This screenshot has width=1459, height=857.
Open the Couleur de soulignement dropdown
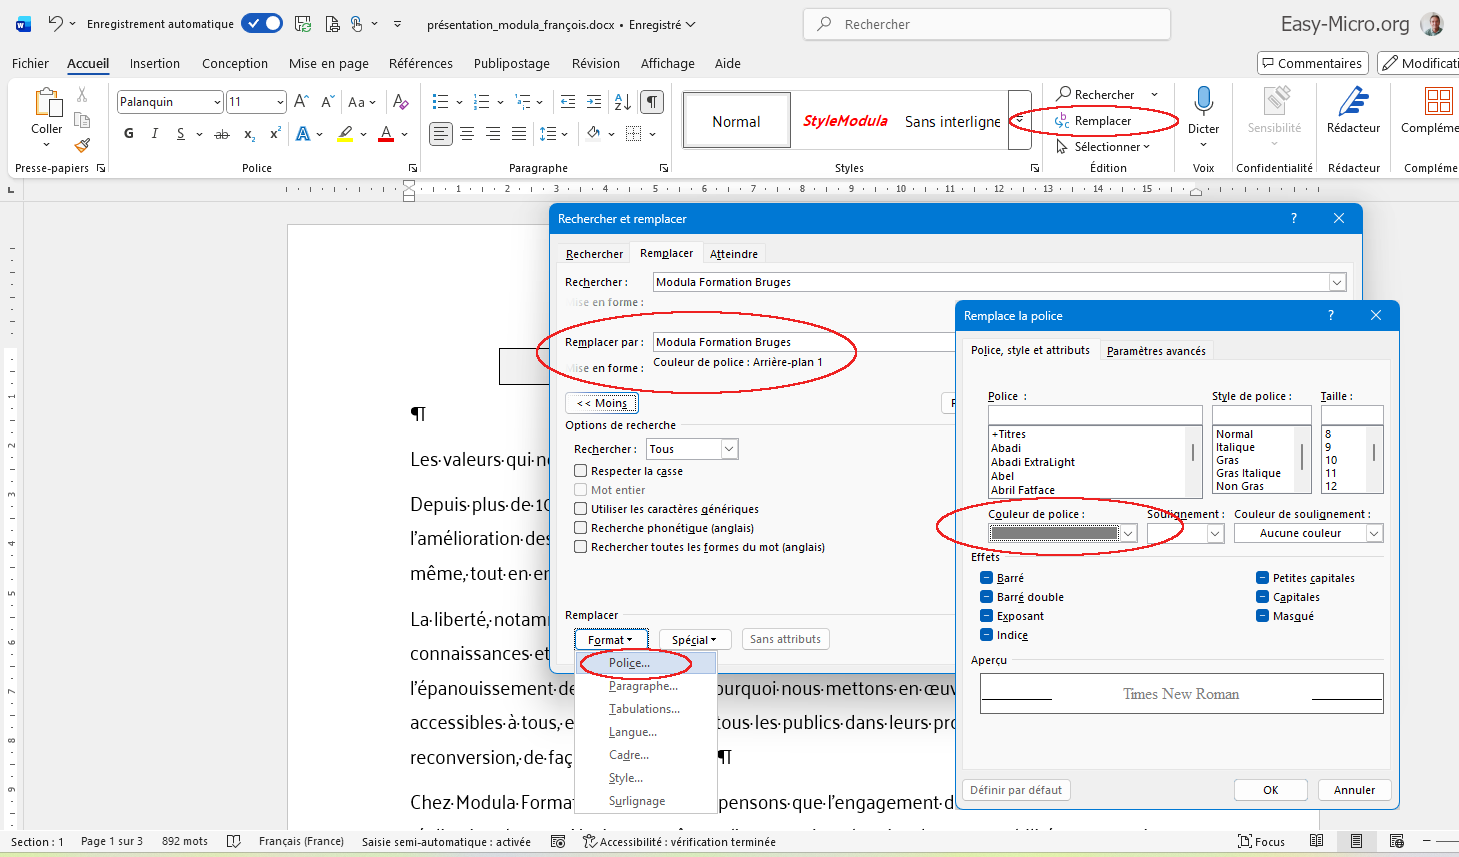(1374, 534)
